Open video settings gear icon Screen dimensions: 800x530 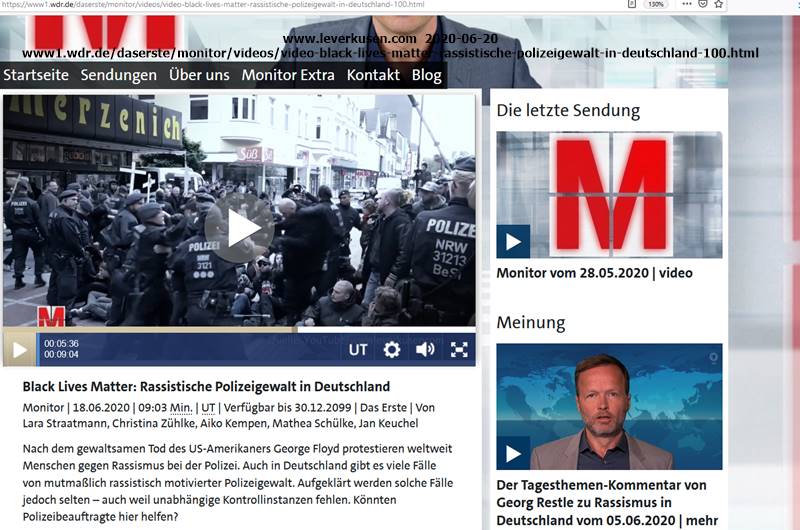392,350
